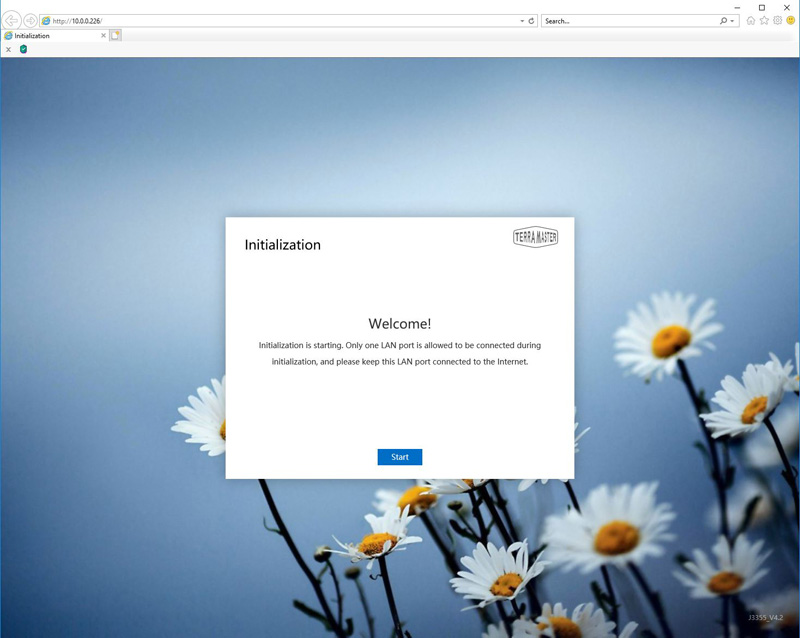Screen dimensions: 800x638
Task: Close the toolbar with the X icon
Action: [8, 50]
